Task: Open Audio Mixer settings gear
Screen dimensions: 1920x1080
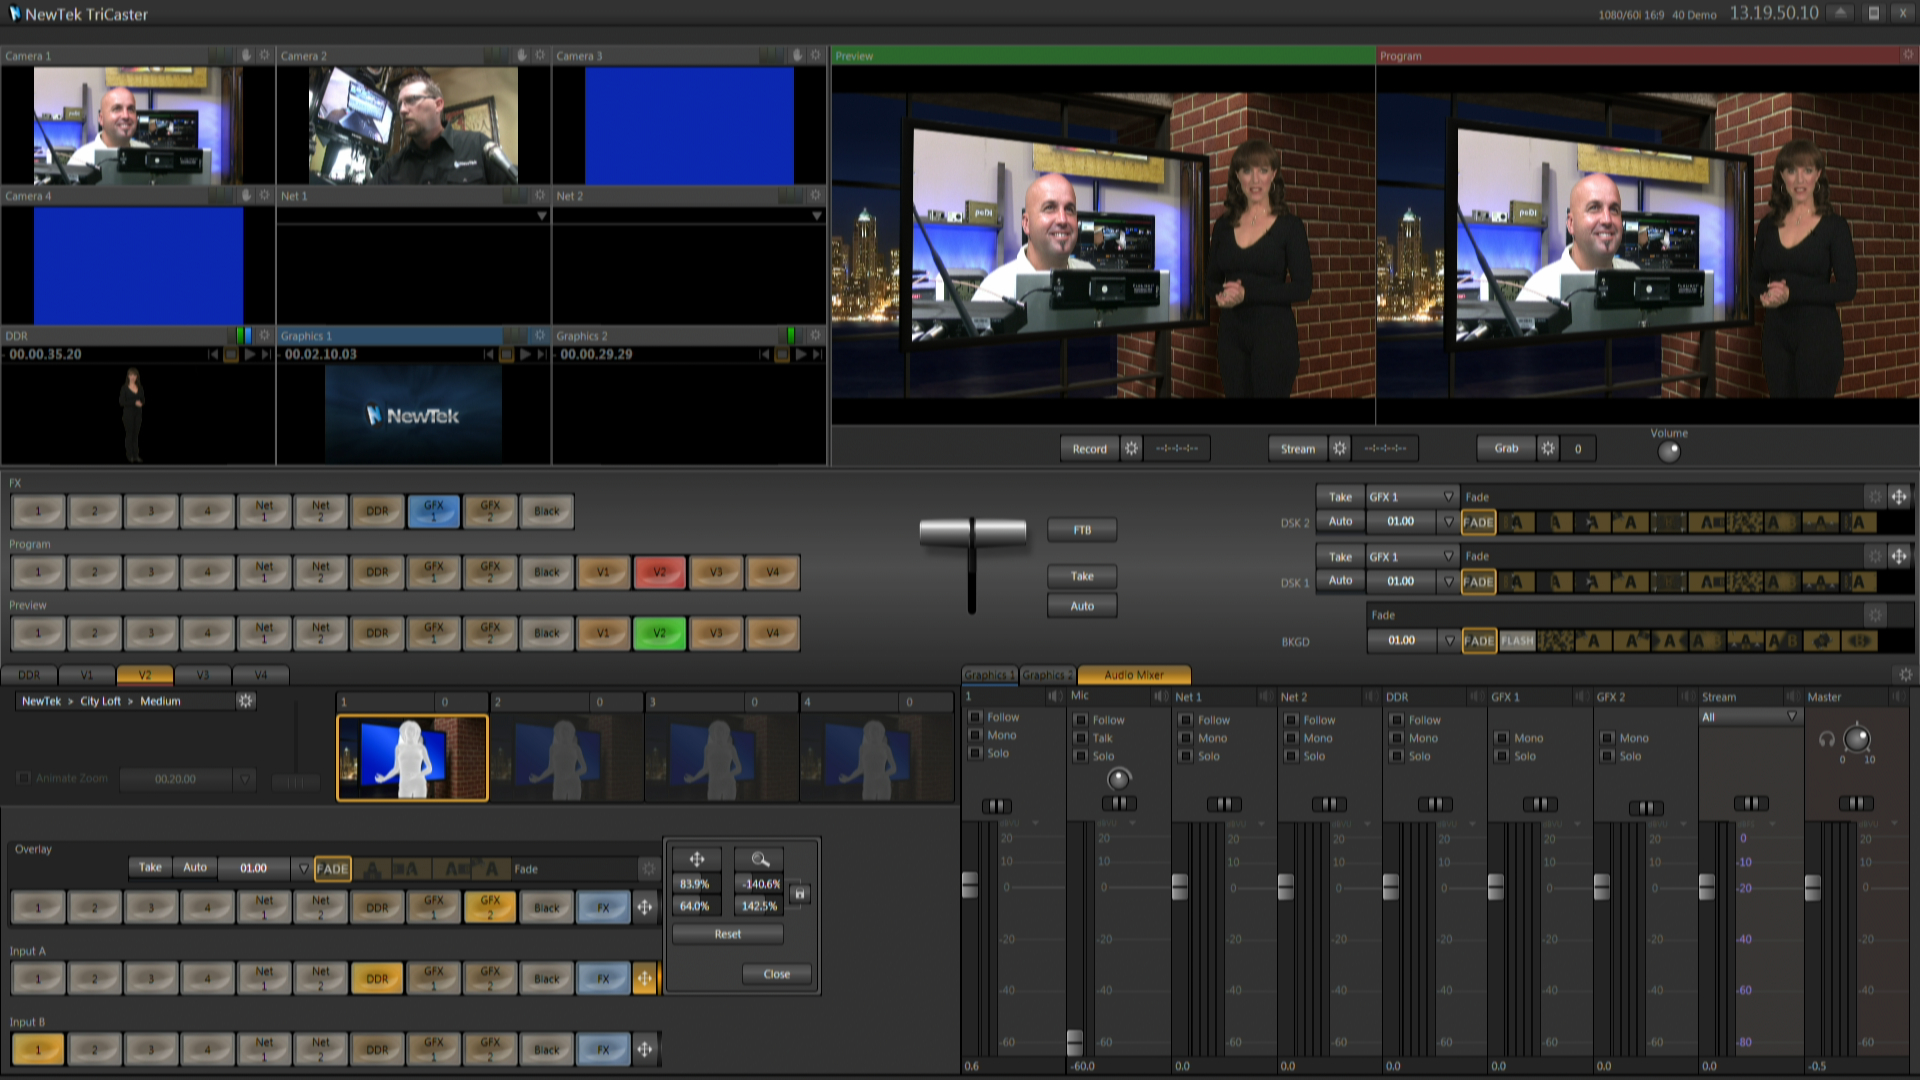Action: tap(1905, 675)
